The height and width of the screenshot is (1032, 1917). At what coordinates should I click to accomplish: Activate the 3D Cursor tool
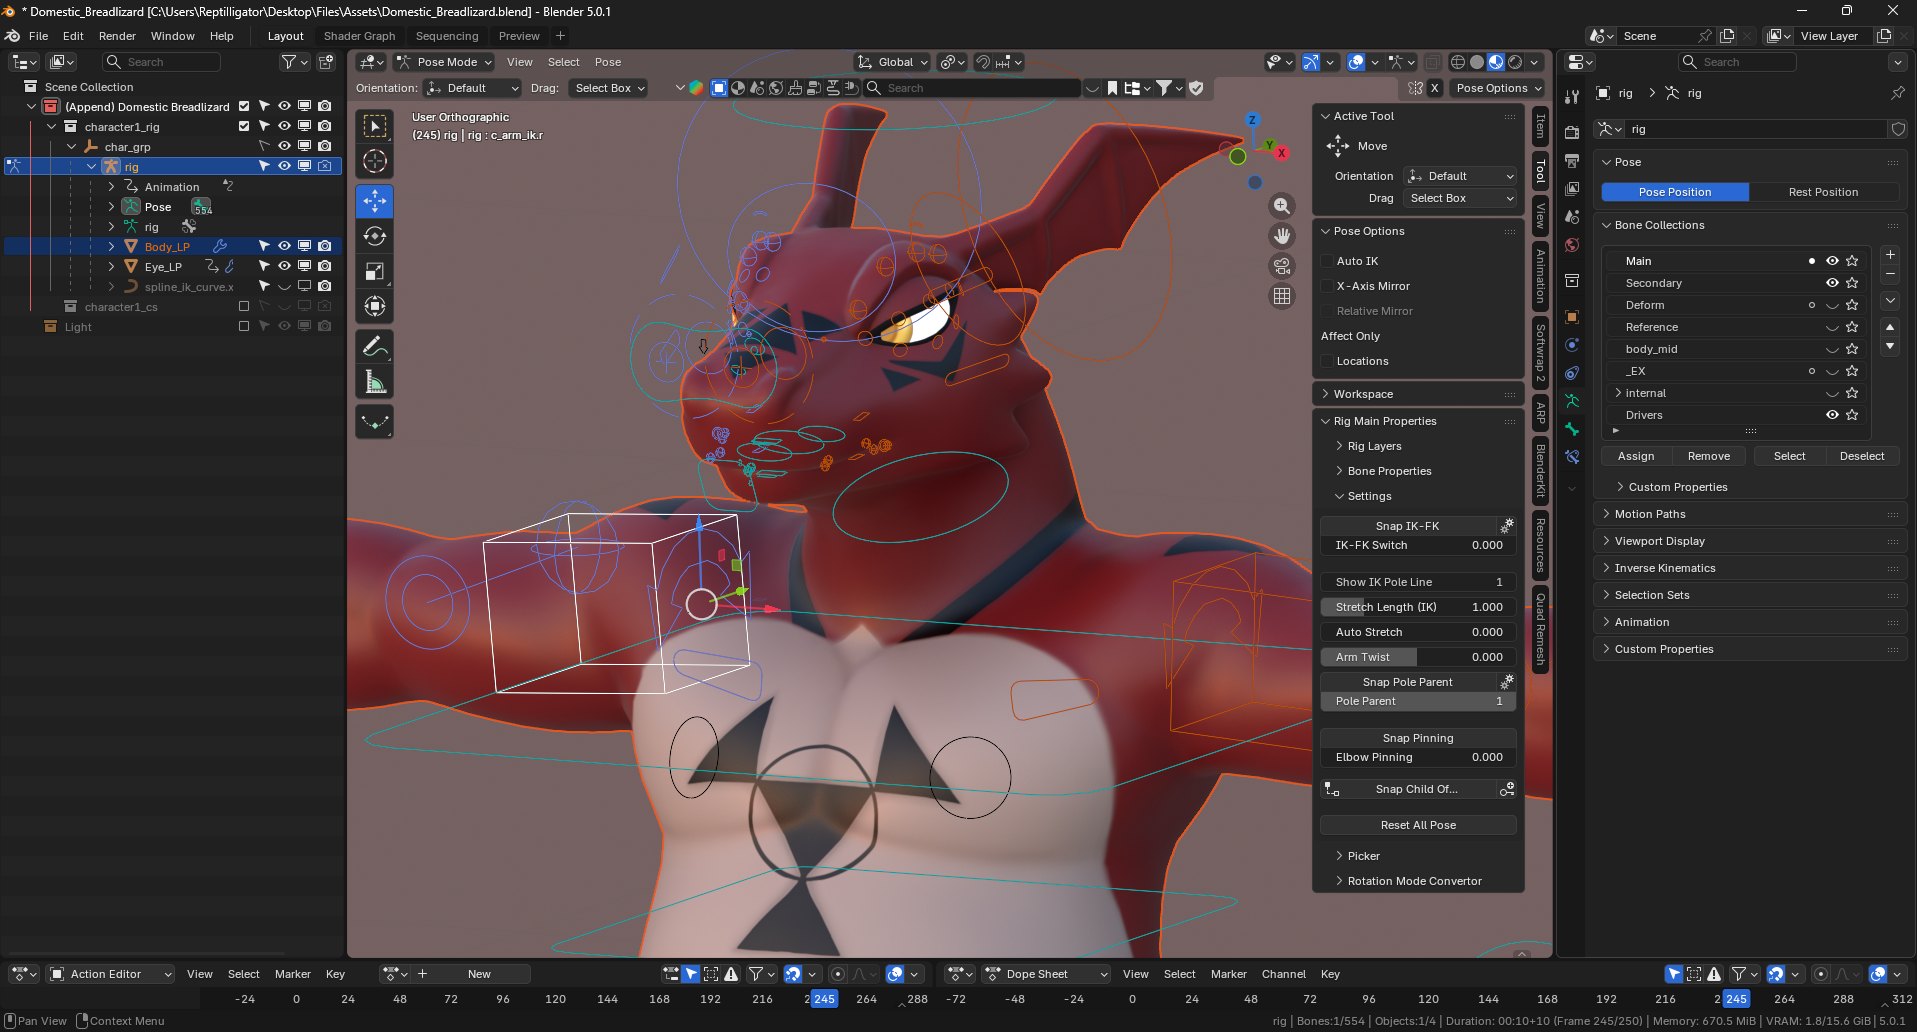pos(375,161)
